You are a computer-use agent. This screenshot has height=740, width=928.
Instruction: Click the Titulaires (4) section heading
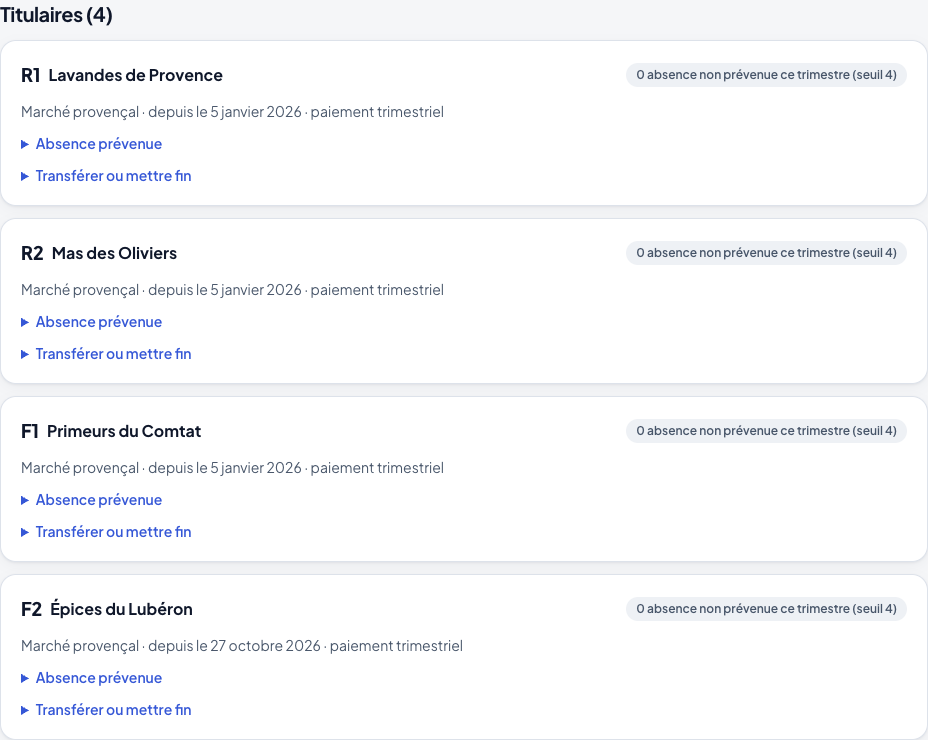(x=56, y=15)
